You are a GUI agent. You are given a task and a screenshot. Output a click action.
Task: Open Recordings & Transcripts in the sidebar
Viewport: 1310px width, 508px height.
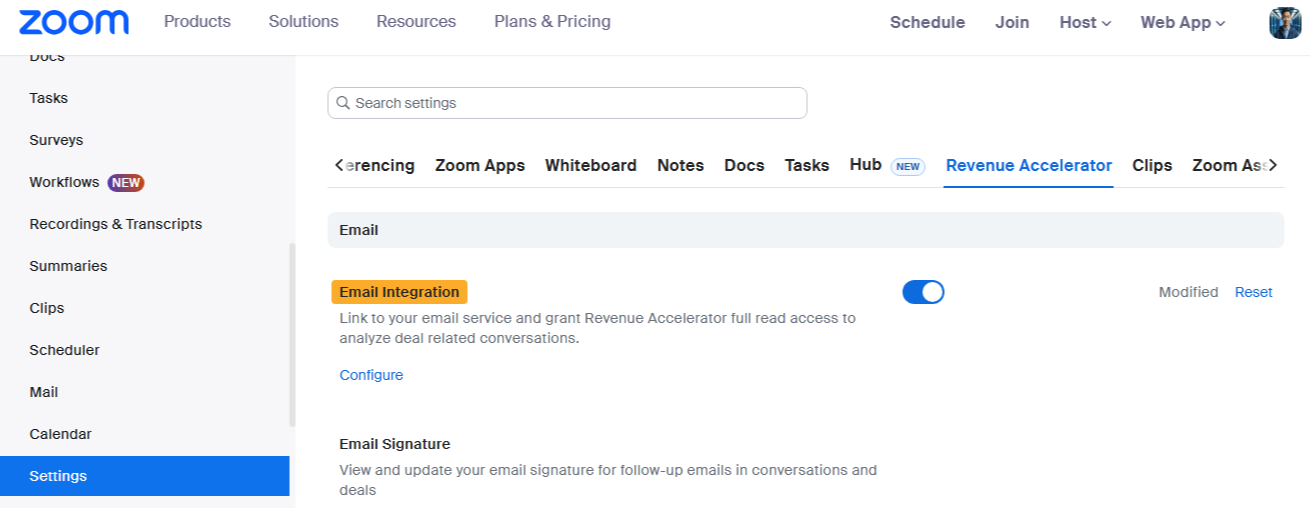(x=116, y=224)
